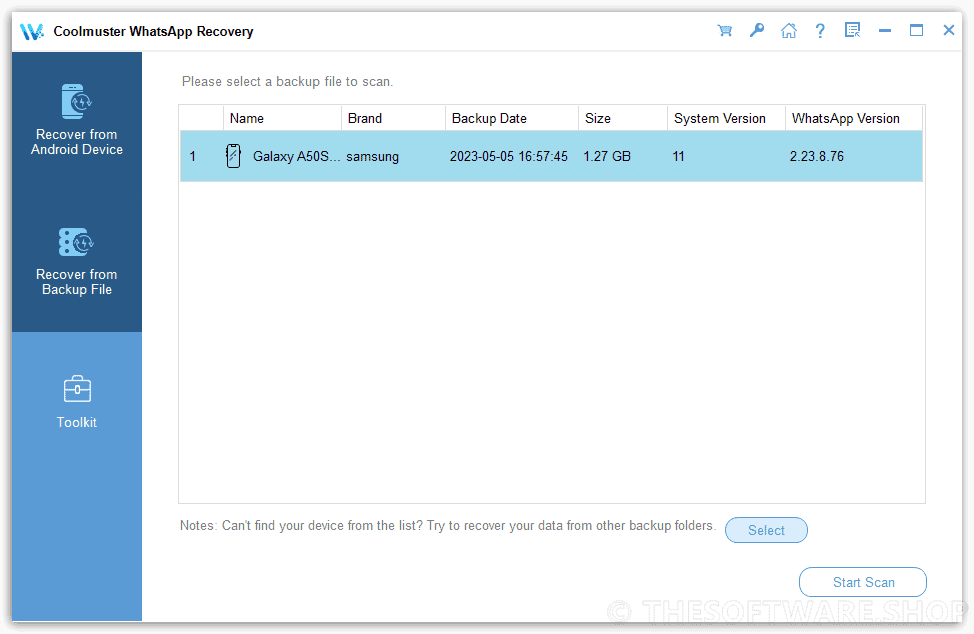The height and width of the screenshot is (634, 974).
Task: Click backup date 2023-05-05 16:57:45
Action: (508, 156)
